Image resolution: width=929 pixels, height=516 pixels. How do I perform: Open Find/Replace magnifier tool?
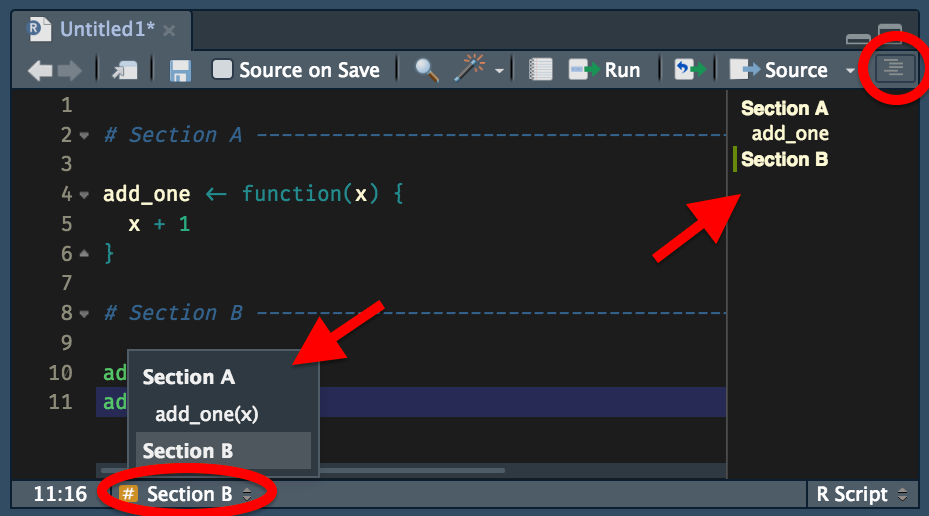coord(427,70)
